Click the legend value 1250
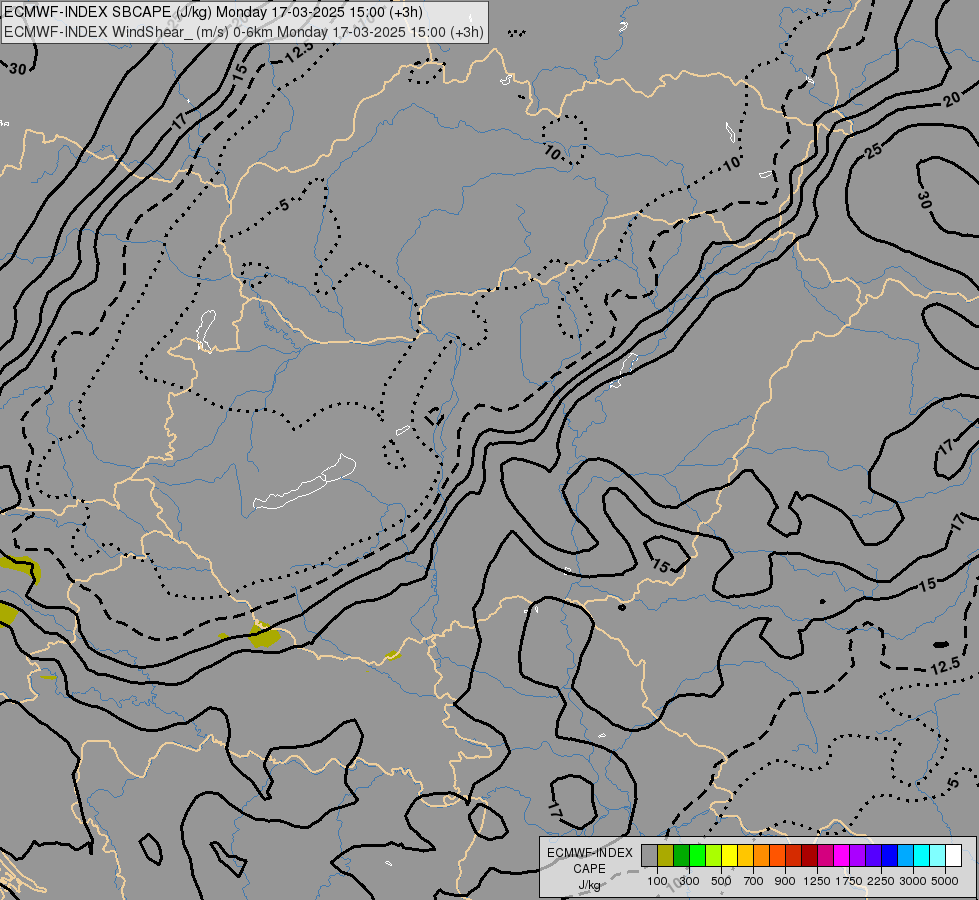The height and width of the screenshot is (900, 979). click(x=817, y=881)
